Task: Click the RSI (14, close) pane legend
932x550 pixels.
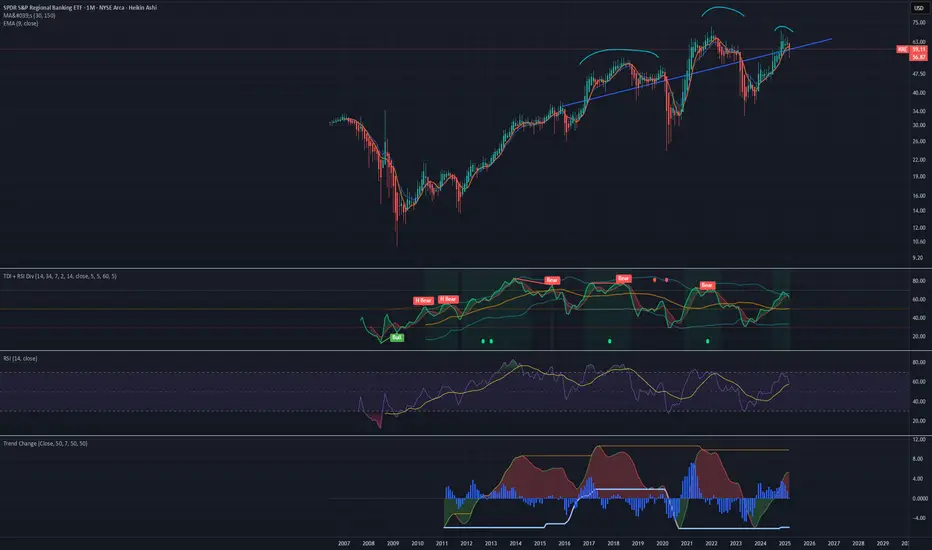Action: (x=20, y=359)
